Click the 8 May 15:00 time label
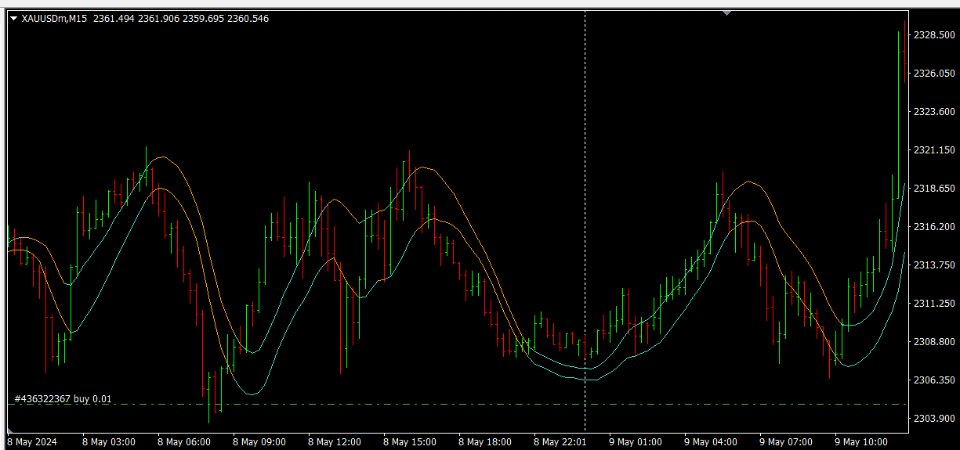This screenshot has height=450, width=960. point(410,441)
